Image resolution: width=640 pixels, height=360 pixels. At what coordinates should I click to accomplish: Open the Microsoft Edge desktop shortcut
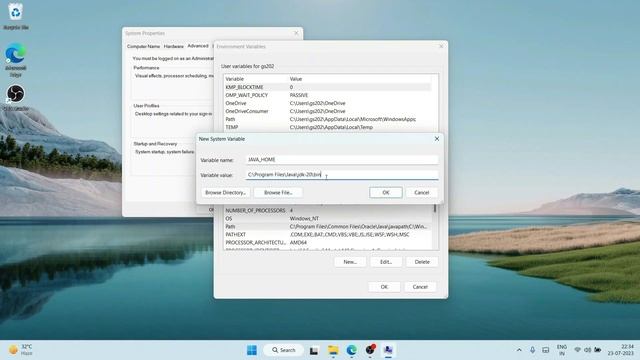[16, 60]
